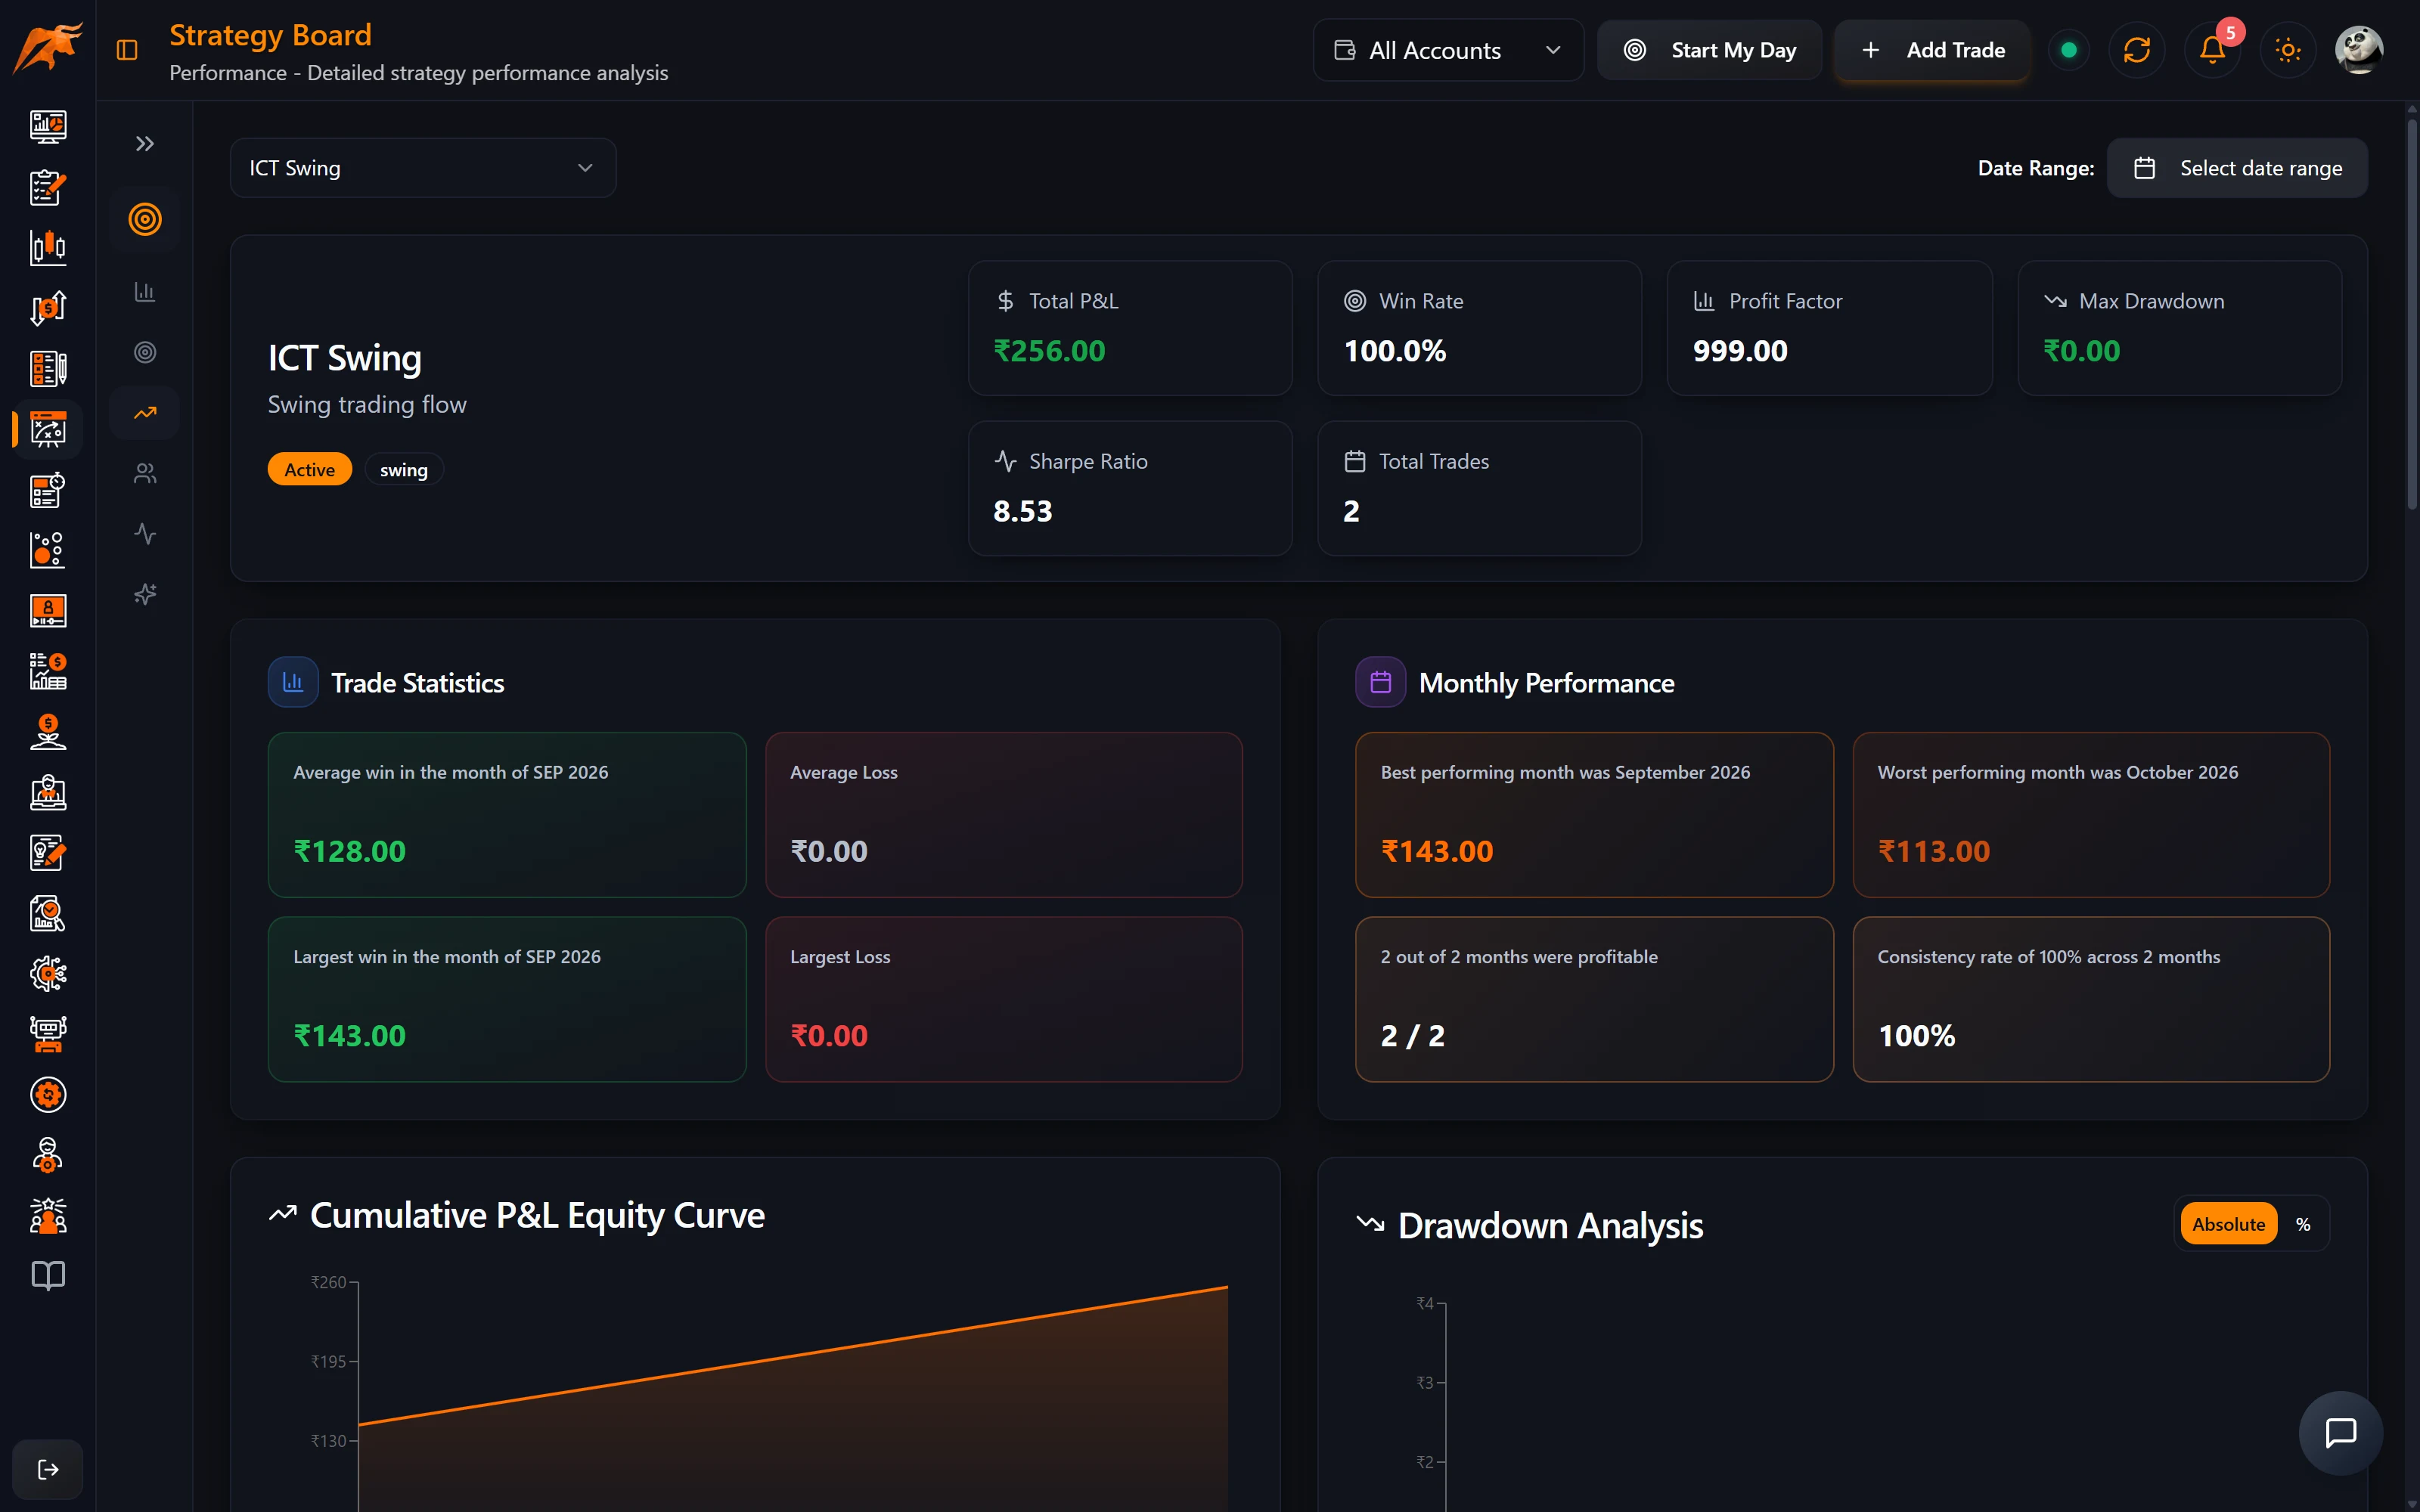Open the bubble scatter chart sidebar icon

tap(48, 550)
